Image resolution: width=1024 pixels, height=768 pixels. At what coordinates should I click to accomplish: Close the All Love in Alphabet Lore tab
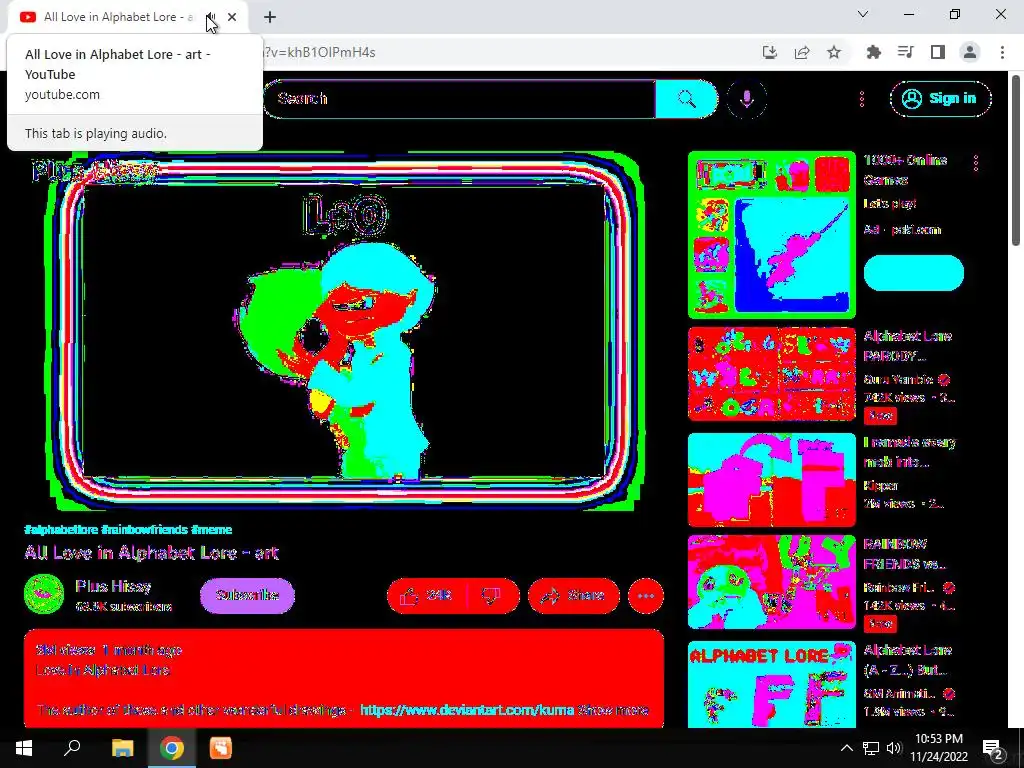point(232,17)
